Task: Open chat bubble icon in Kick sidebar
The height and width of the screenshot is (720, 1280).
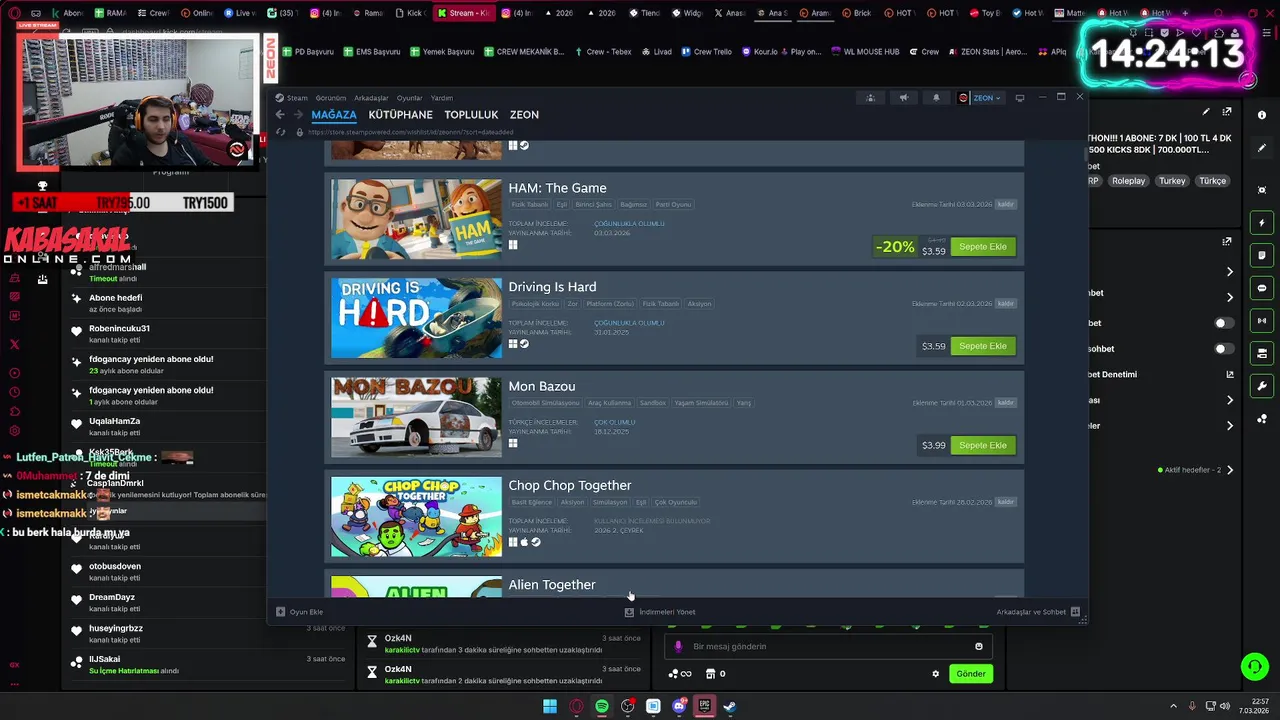Action: [1262, 288]
